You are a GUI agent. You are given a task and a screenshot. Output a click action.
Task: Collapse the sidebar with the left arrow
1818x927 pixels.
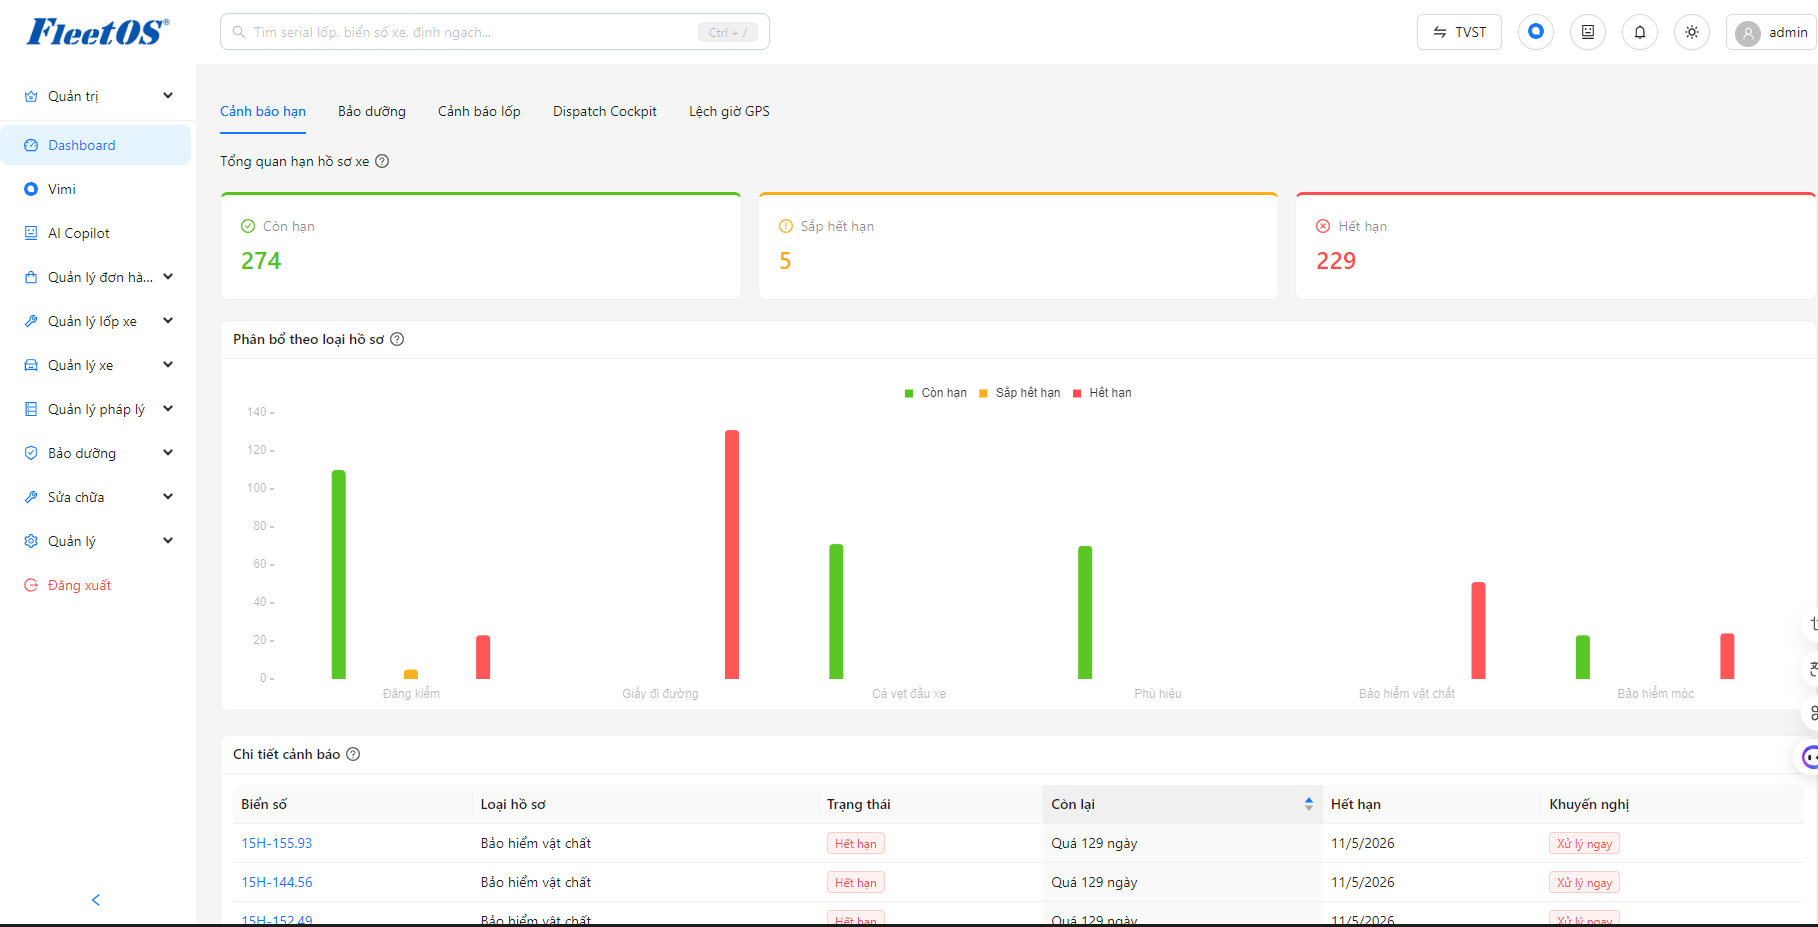(96, 900)
